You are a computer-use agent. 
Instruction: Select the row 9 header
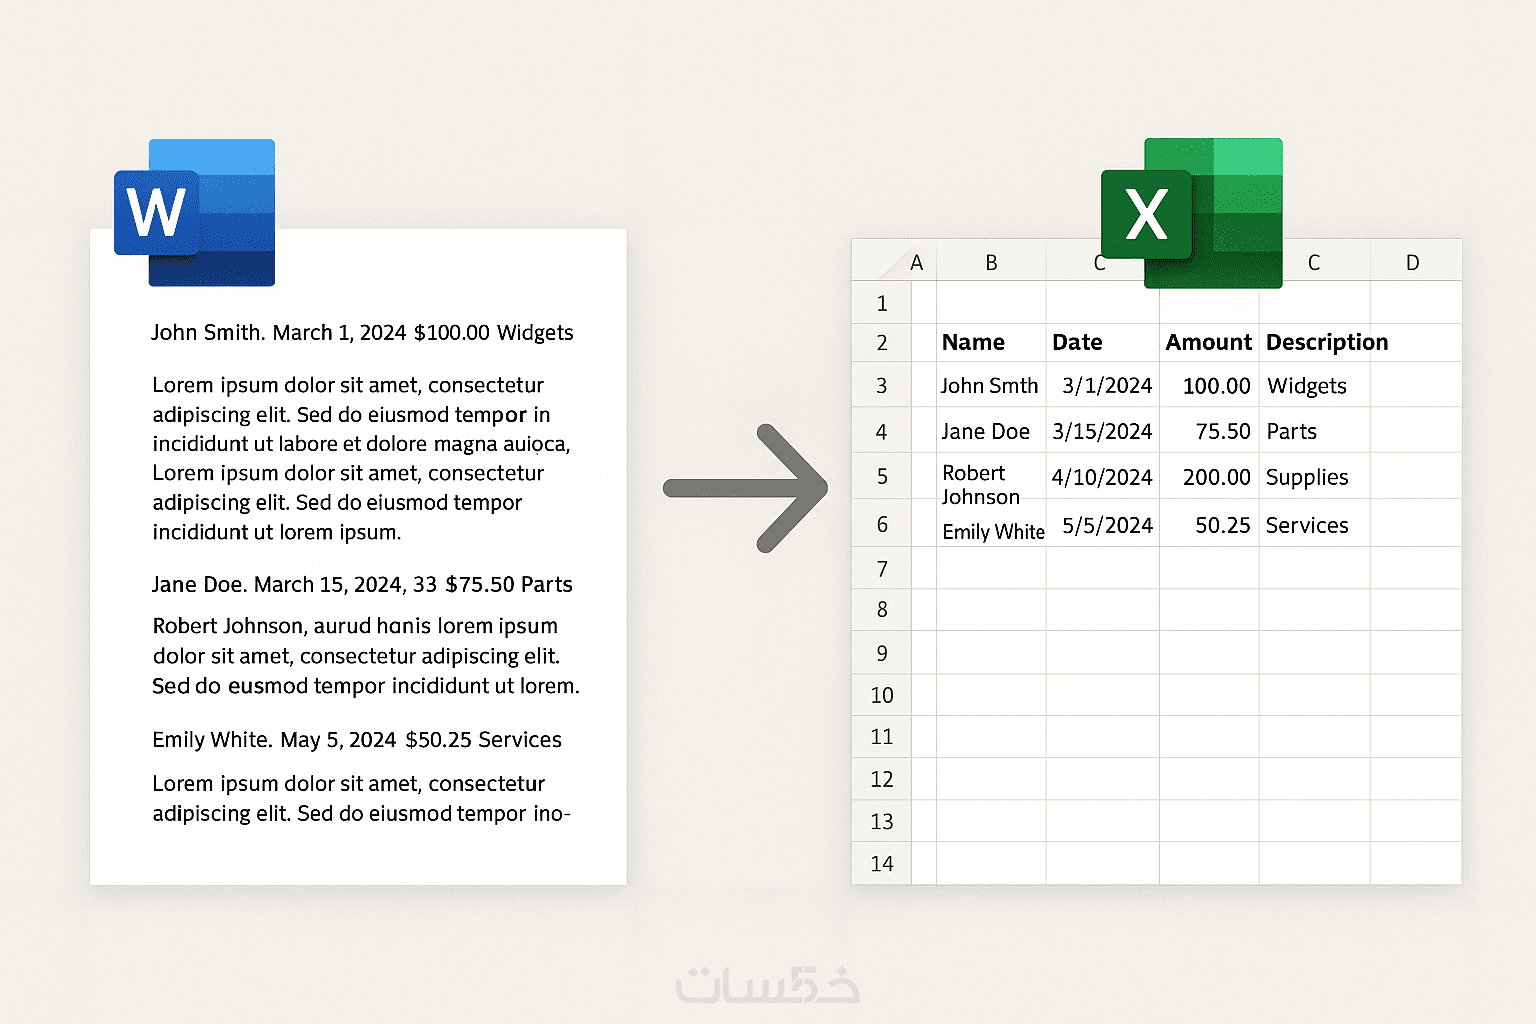(x=881, y=652)
